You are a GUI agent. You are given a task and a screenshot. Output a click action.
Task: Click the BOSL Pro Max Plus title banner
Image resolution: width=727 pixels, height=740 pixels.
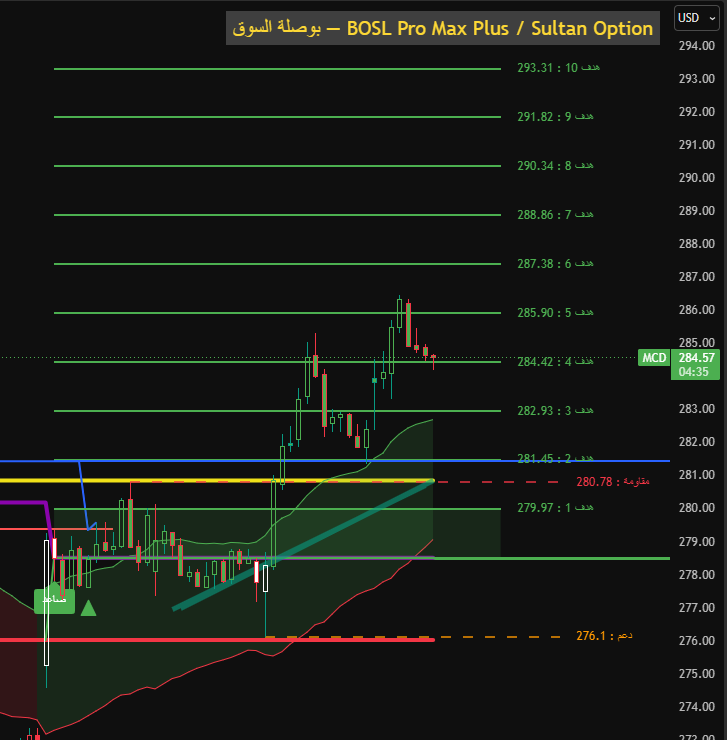click(443, 28)
